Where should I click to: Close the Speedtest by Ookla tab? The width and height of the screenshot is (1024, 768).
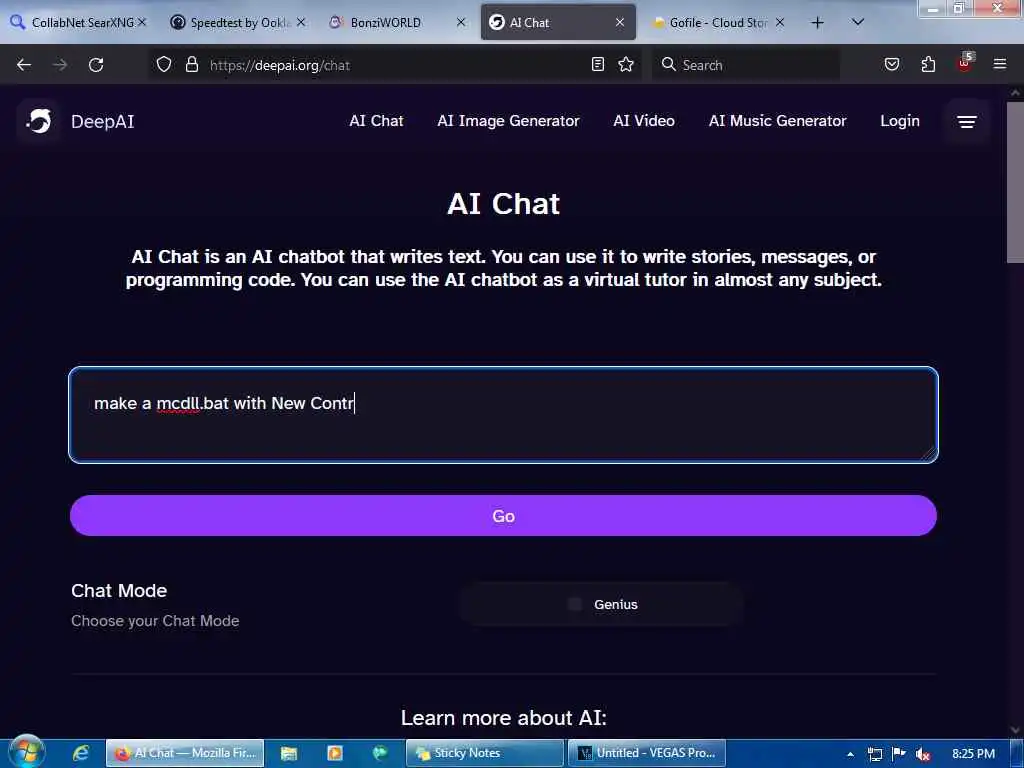click(x=300, y=22)
